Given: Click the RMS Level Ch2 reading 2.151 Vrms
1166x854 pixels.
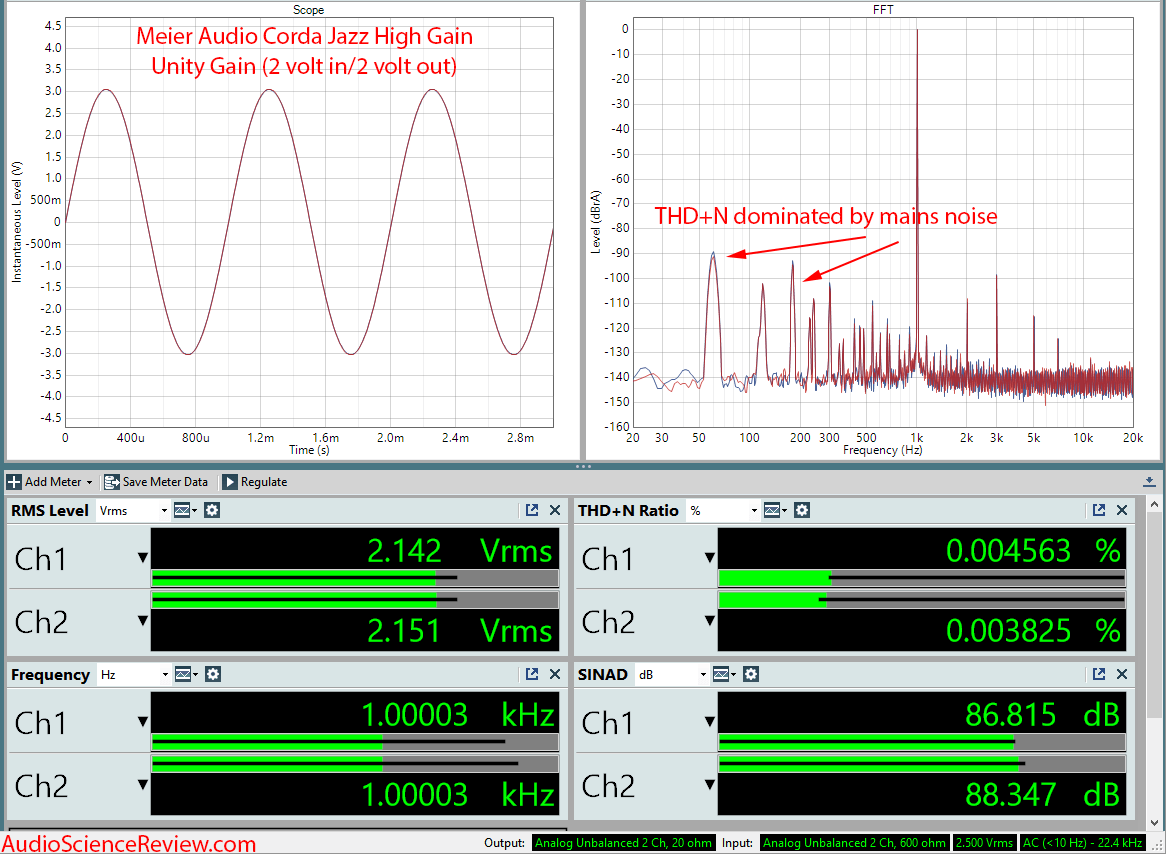Looking at the screenshot, I should (x=460, y=631).
